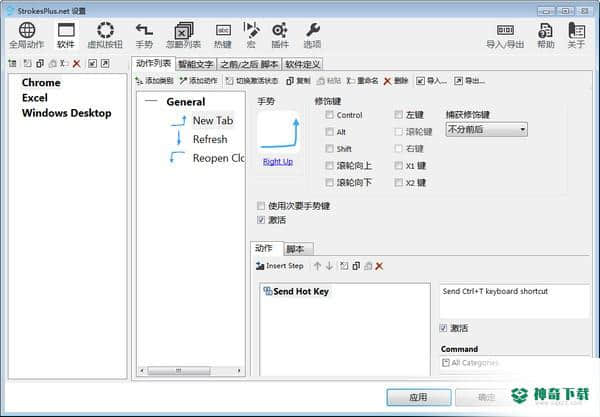Click Insert Step button
This screenshot has width=600, height=417.
tap(280, 266)
